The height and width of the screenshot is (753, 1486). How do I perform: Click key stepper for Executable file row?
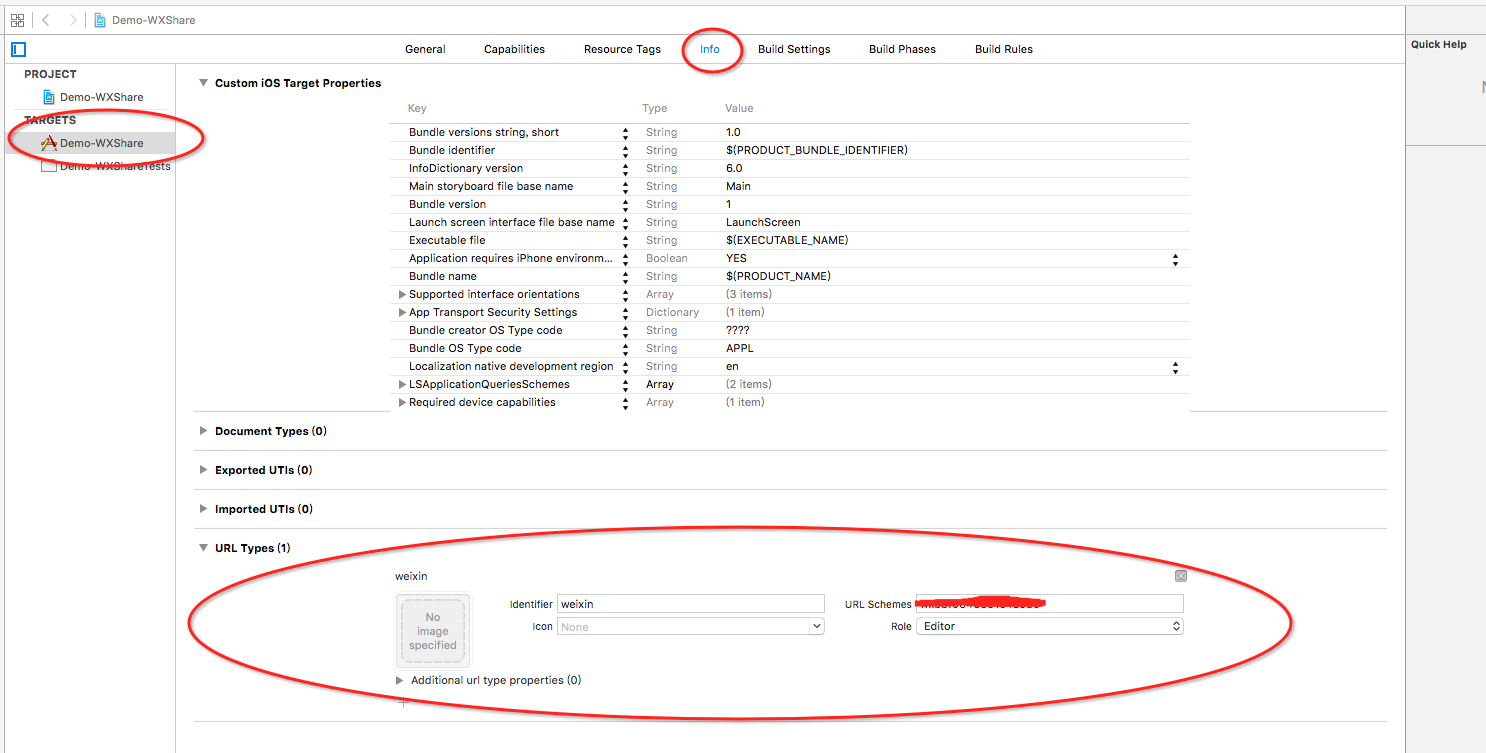tap(626, 240)
